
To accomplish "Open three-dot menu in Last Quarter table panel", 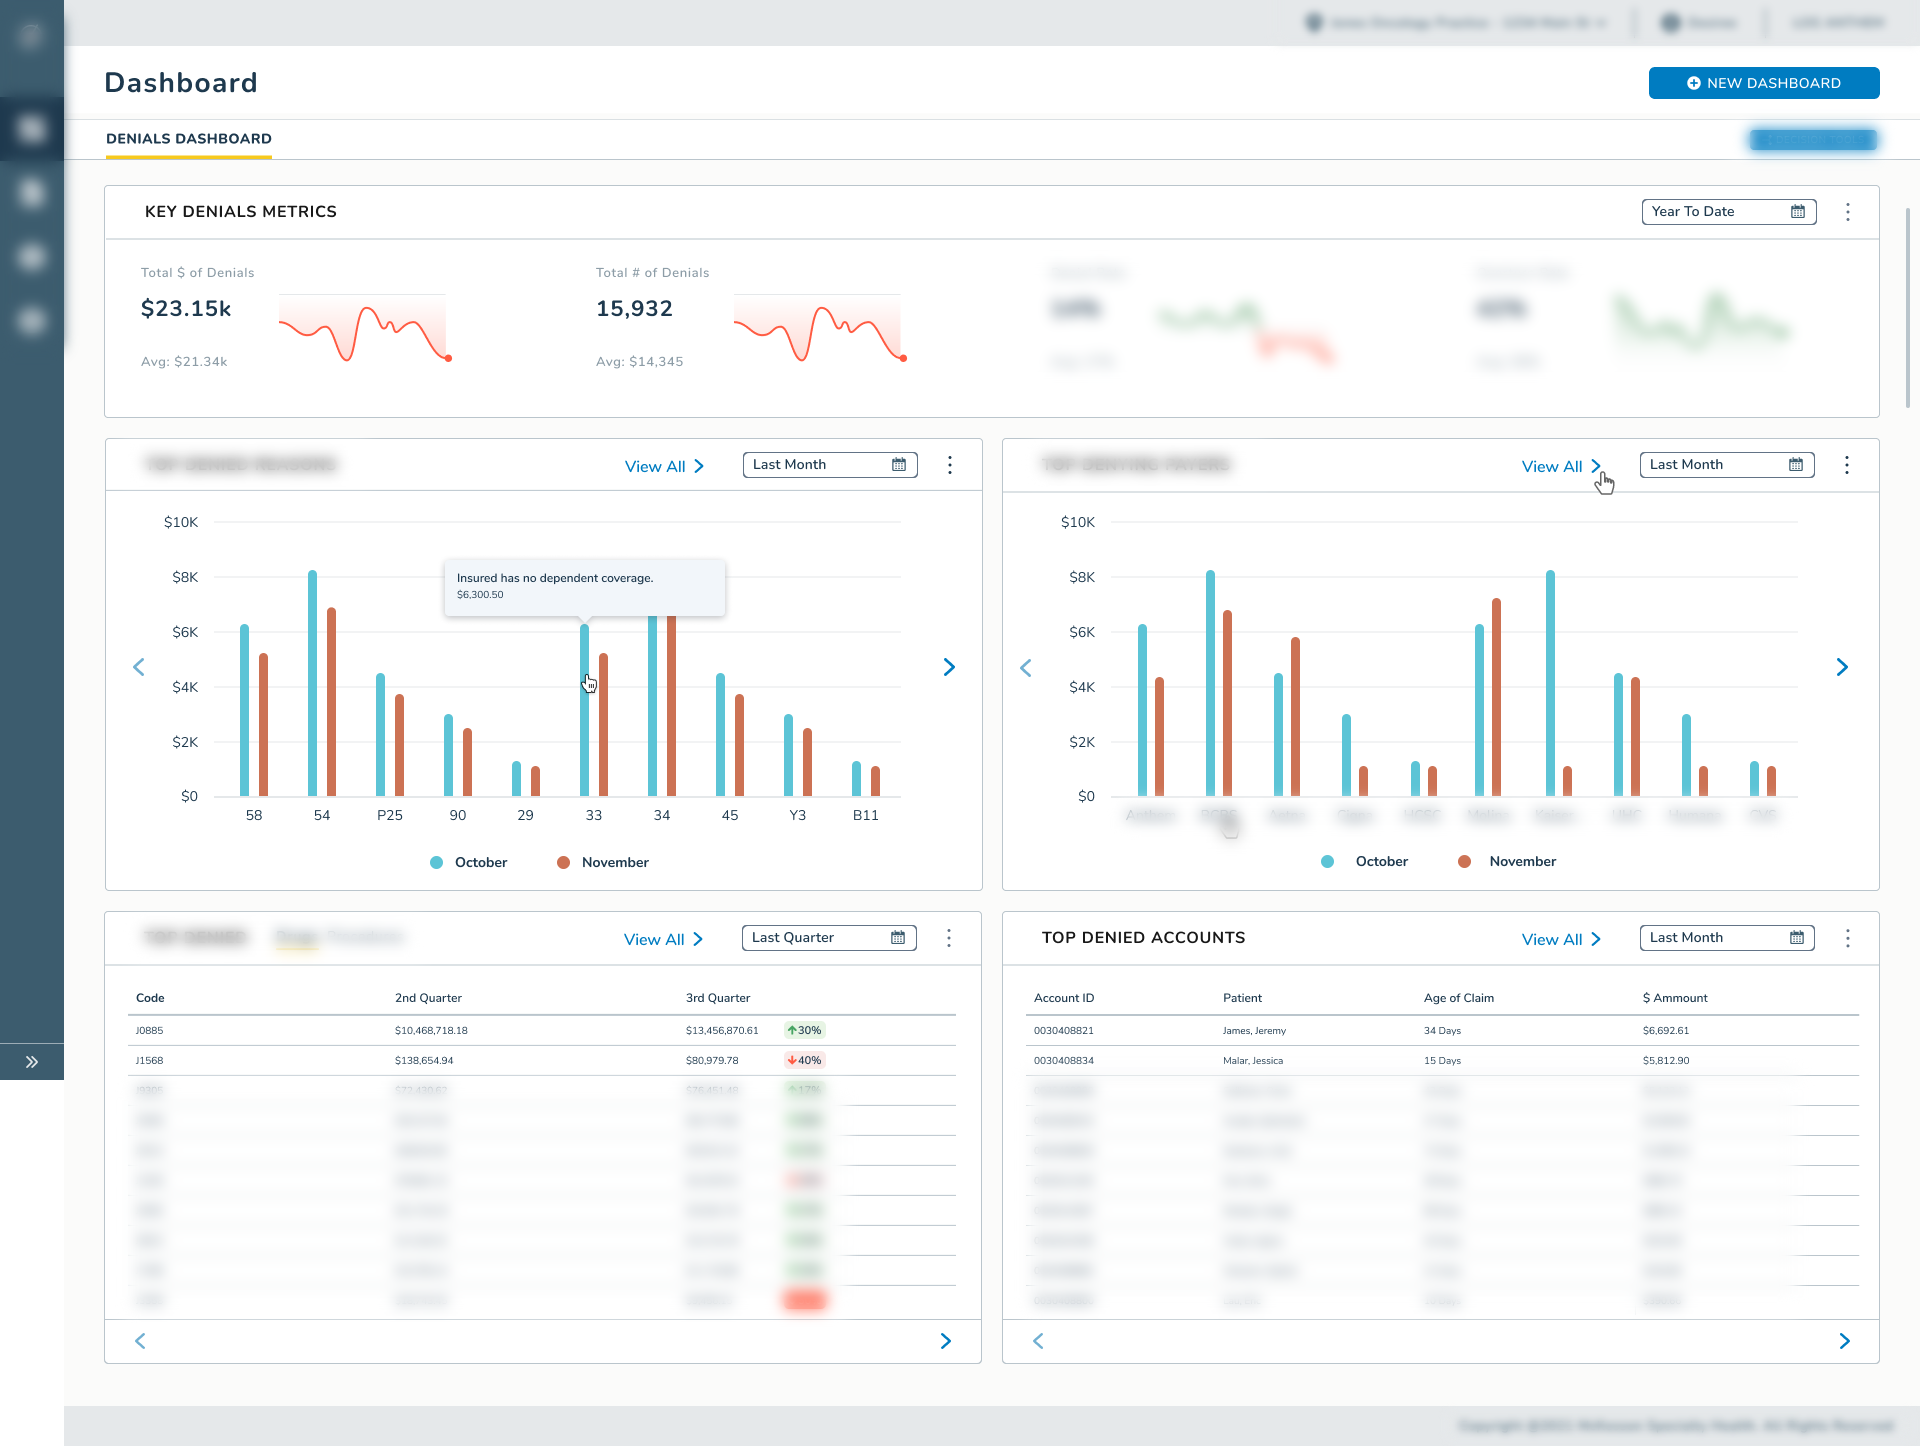I will (949, 938).
